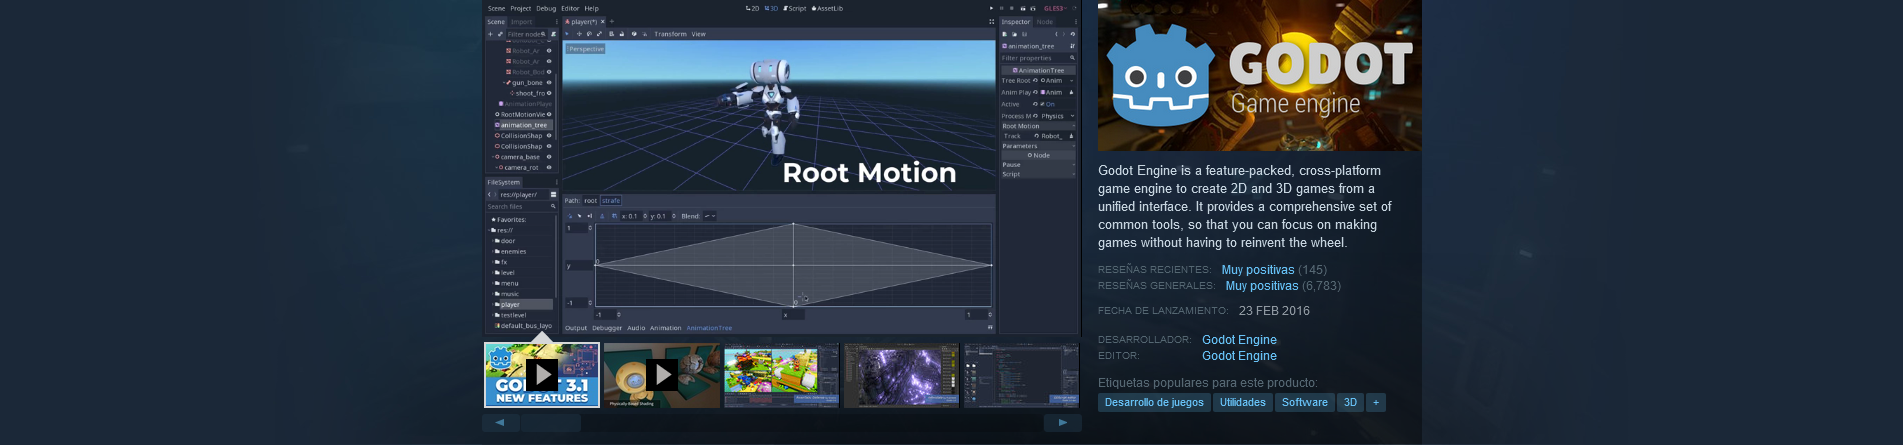Open the dark script editor screenshot thumbnail
Image resolution: width=1903 pixels, height=445 pixels.
click(x=1021, y=375)
